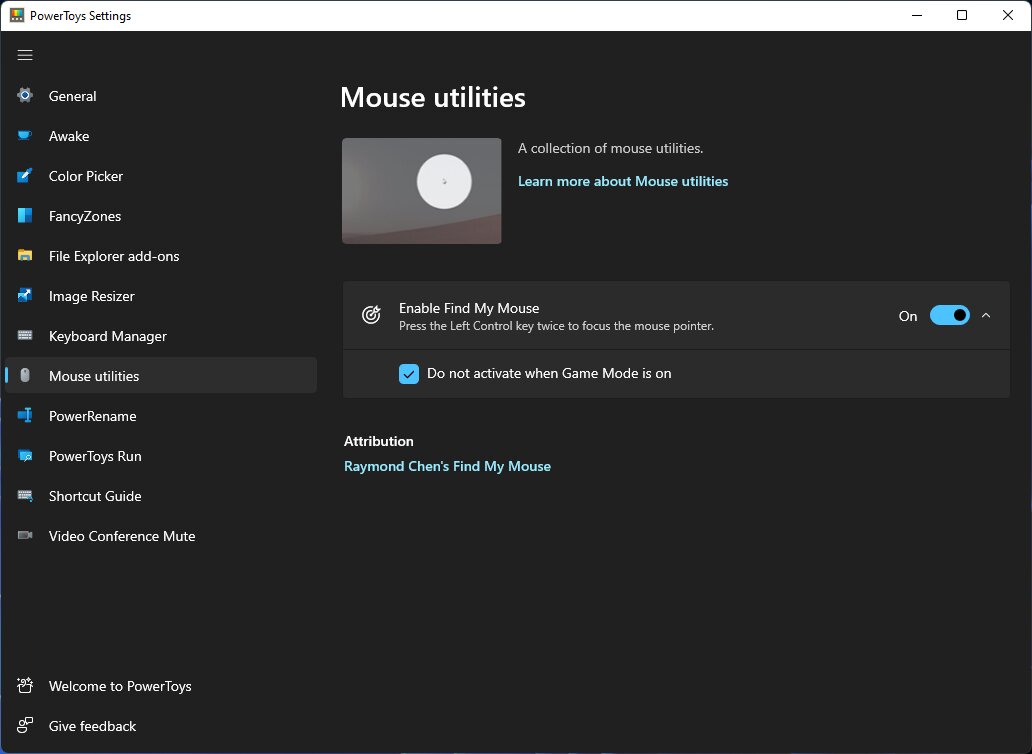1032x754 pixels.
Task: Follow Raymond Chen's Find My Mouse link
Action: pos(448,466)
